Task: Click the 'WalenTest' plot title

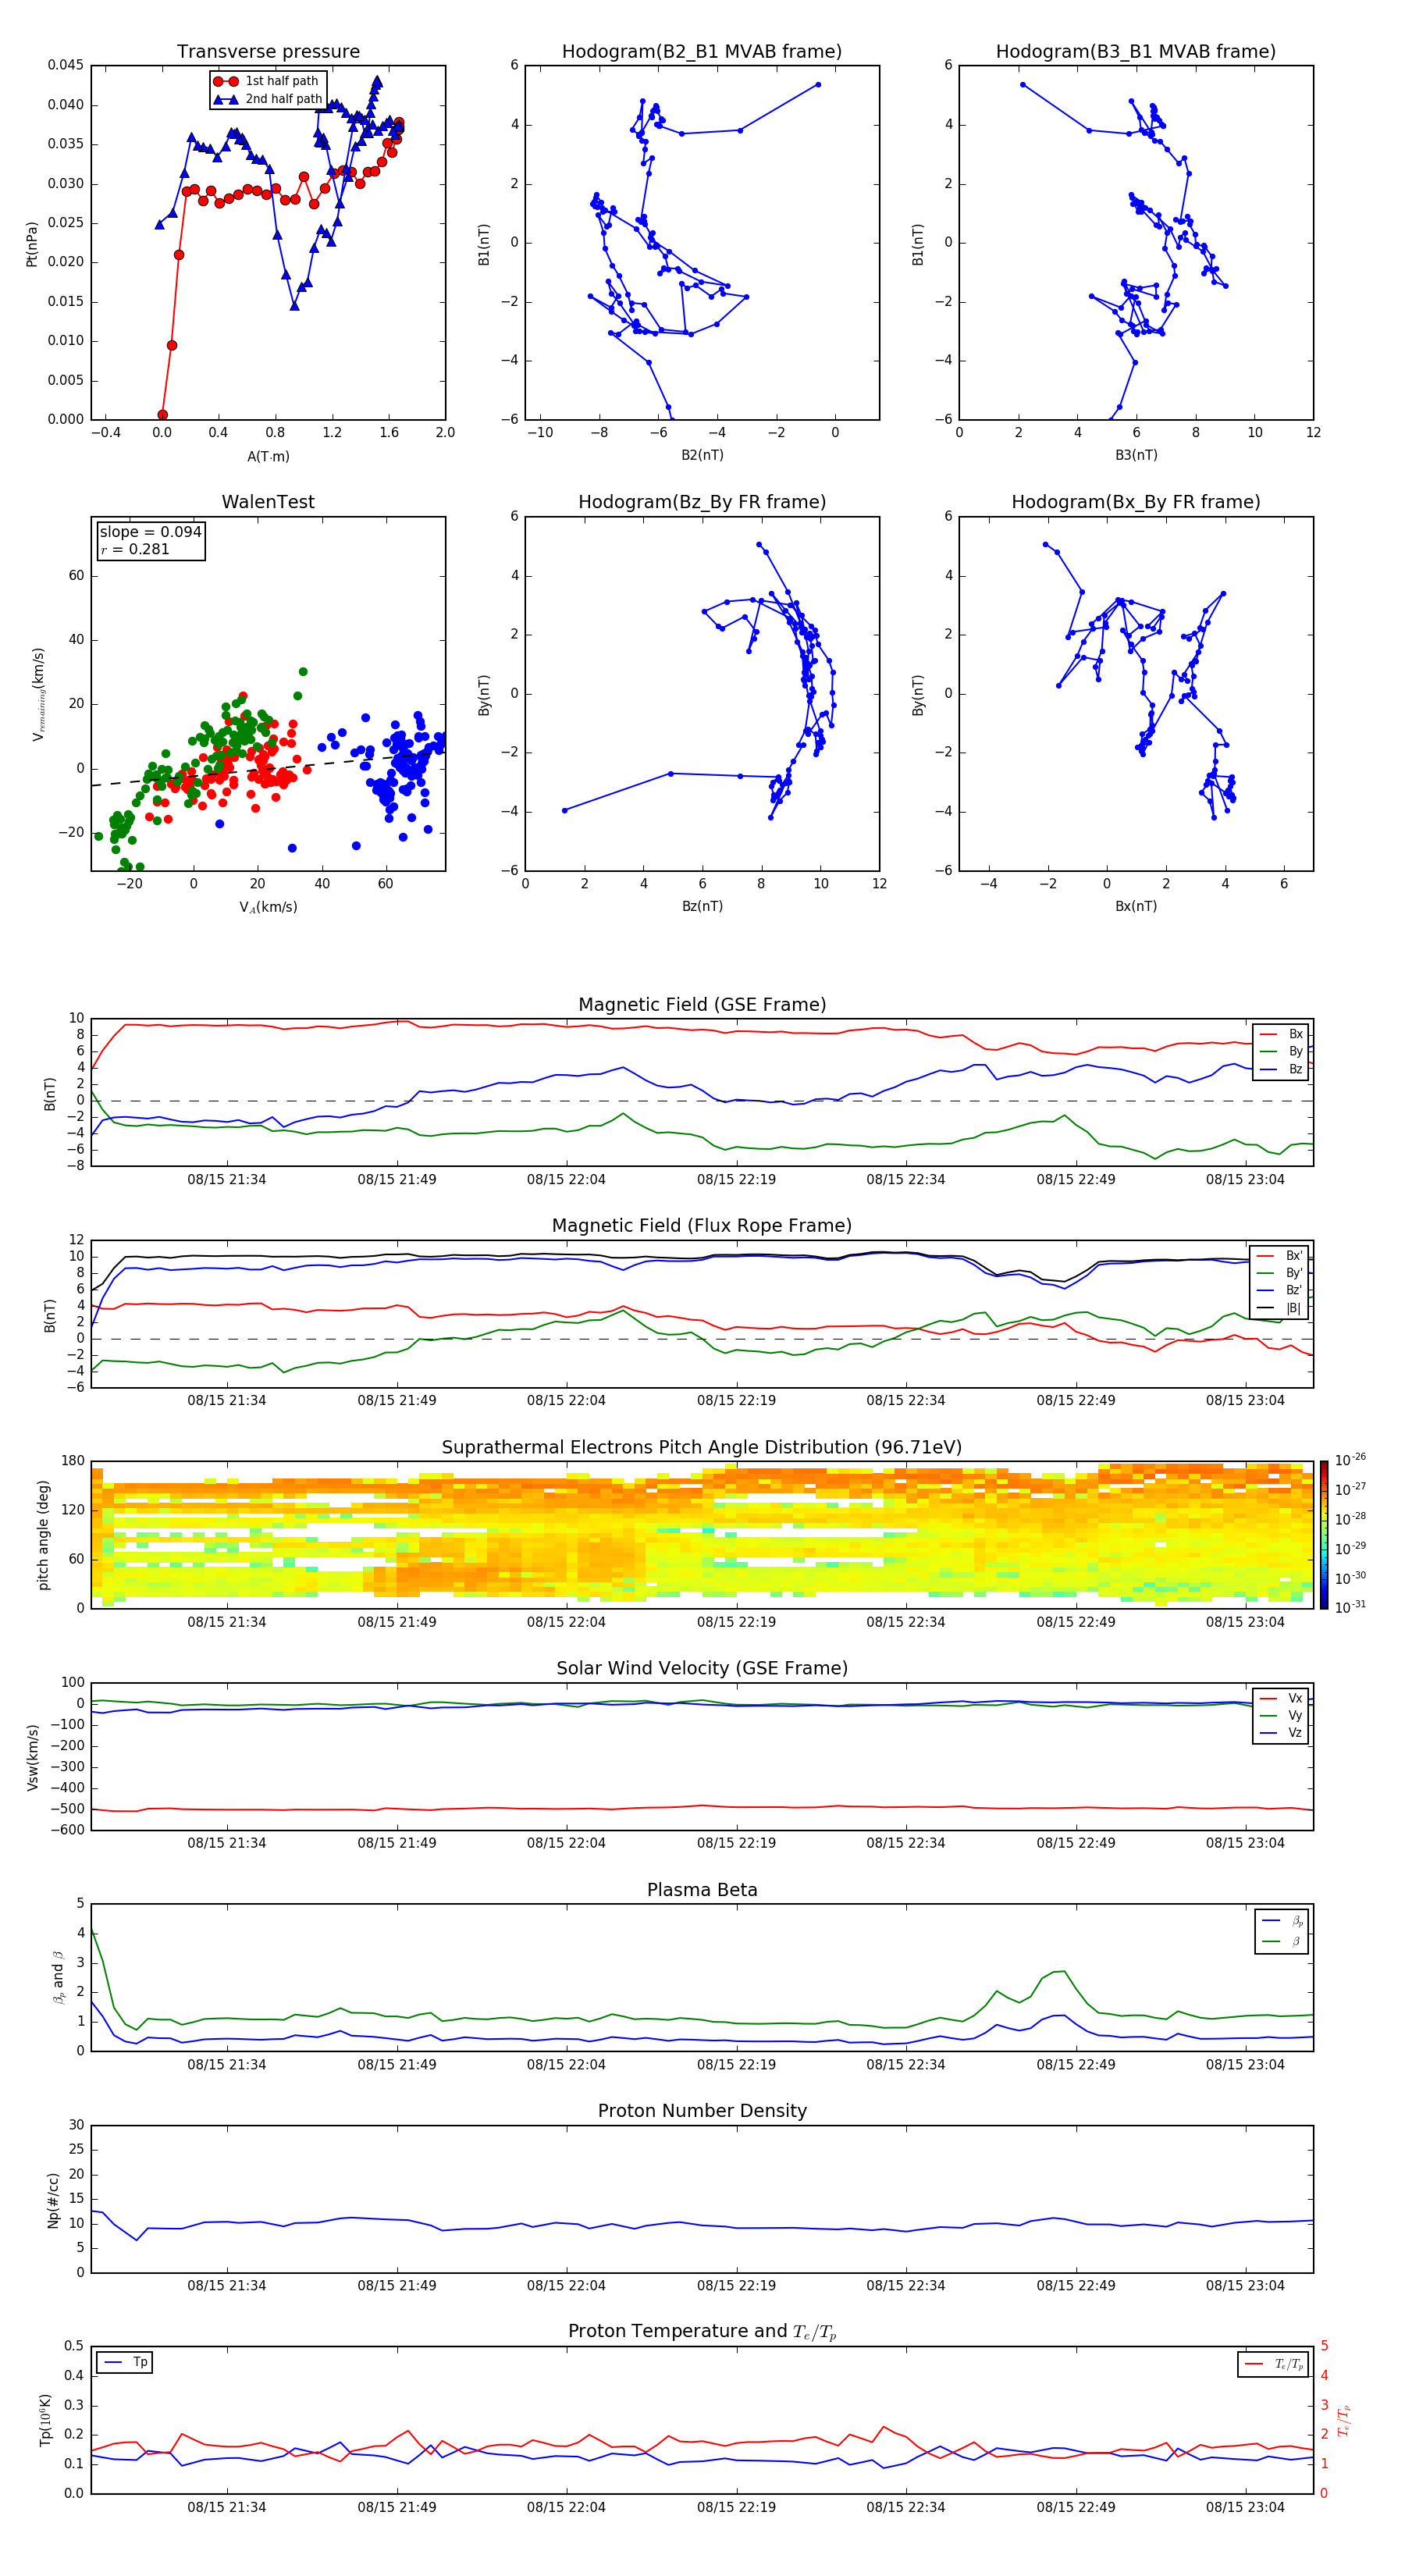Action: [x=268, y=502]
